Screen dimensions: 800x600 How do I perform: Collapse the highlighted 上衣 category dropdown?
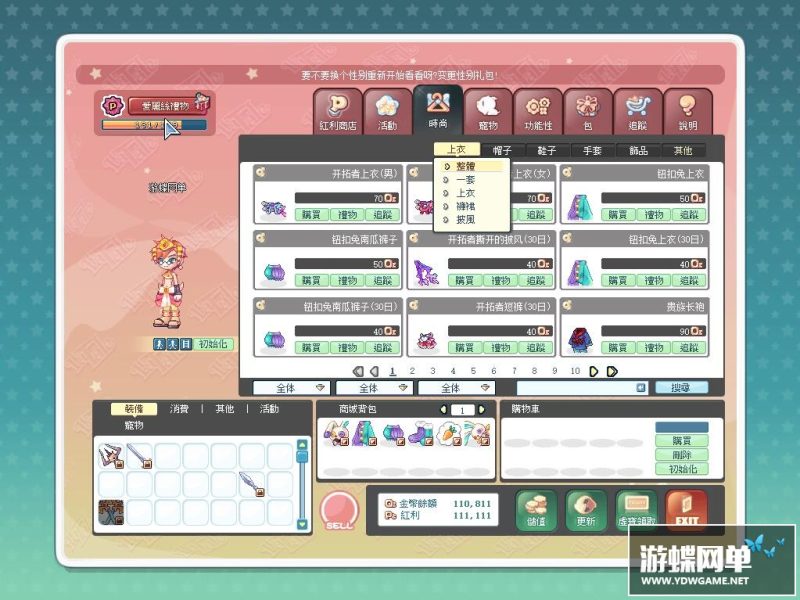point(457,149)
